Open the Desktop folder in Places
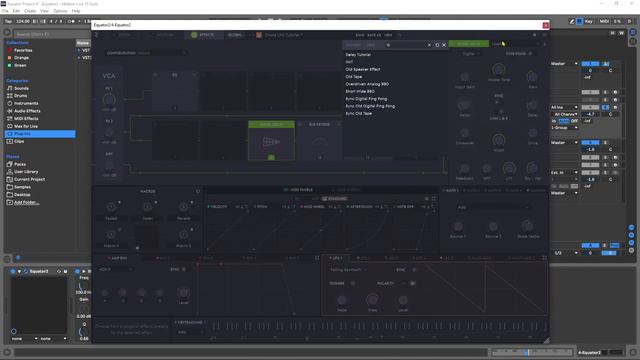 [x=22, y=195]
